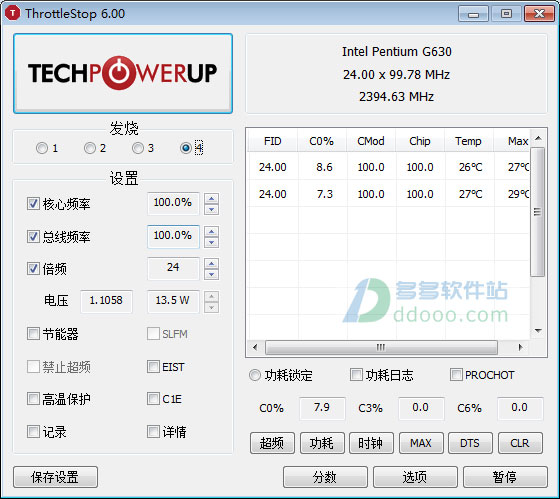Screen dimensions: 560x499
Task: Click the table horizontal scrollbar thumb
Action: point(381,347)
